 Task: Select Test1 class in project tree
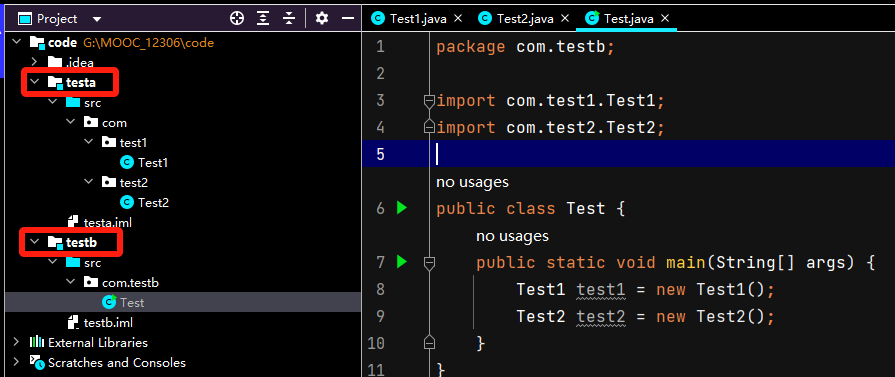(x=153, y=163)
